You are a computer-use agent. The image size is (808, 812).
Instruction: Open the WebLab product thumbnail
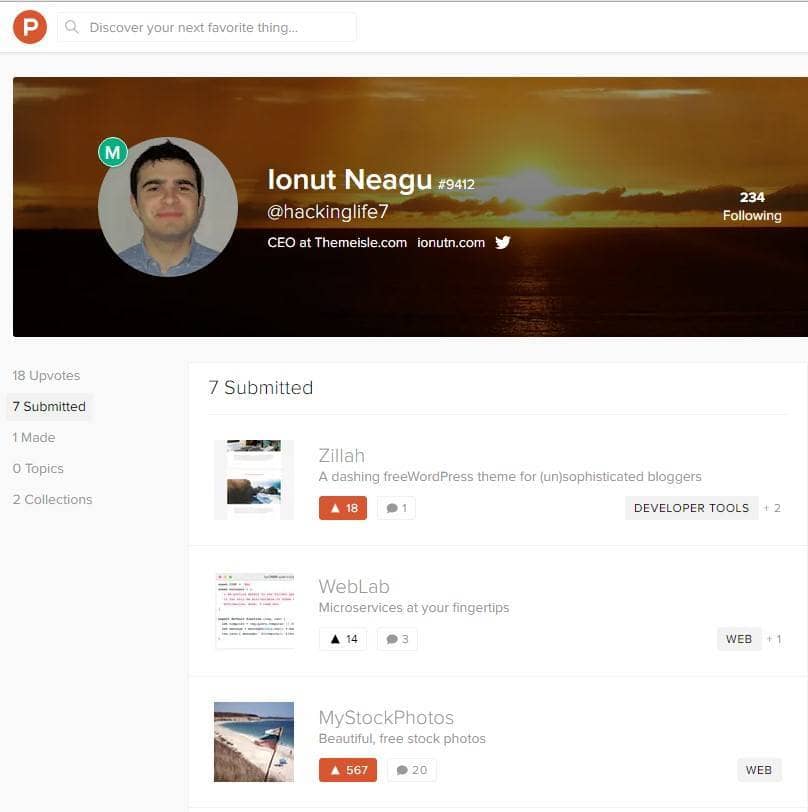tap(254, 611)
